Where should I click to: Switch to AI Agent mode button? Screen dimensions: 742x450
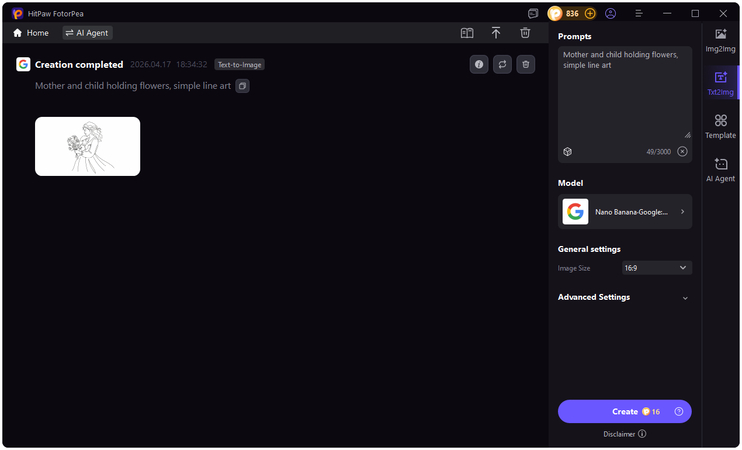pyautogui.click(x=87, y=33)
